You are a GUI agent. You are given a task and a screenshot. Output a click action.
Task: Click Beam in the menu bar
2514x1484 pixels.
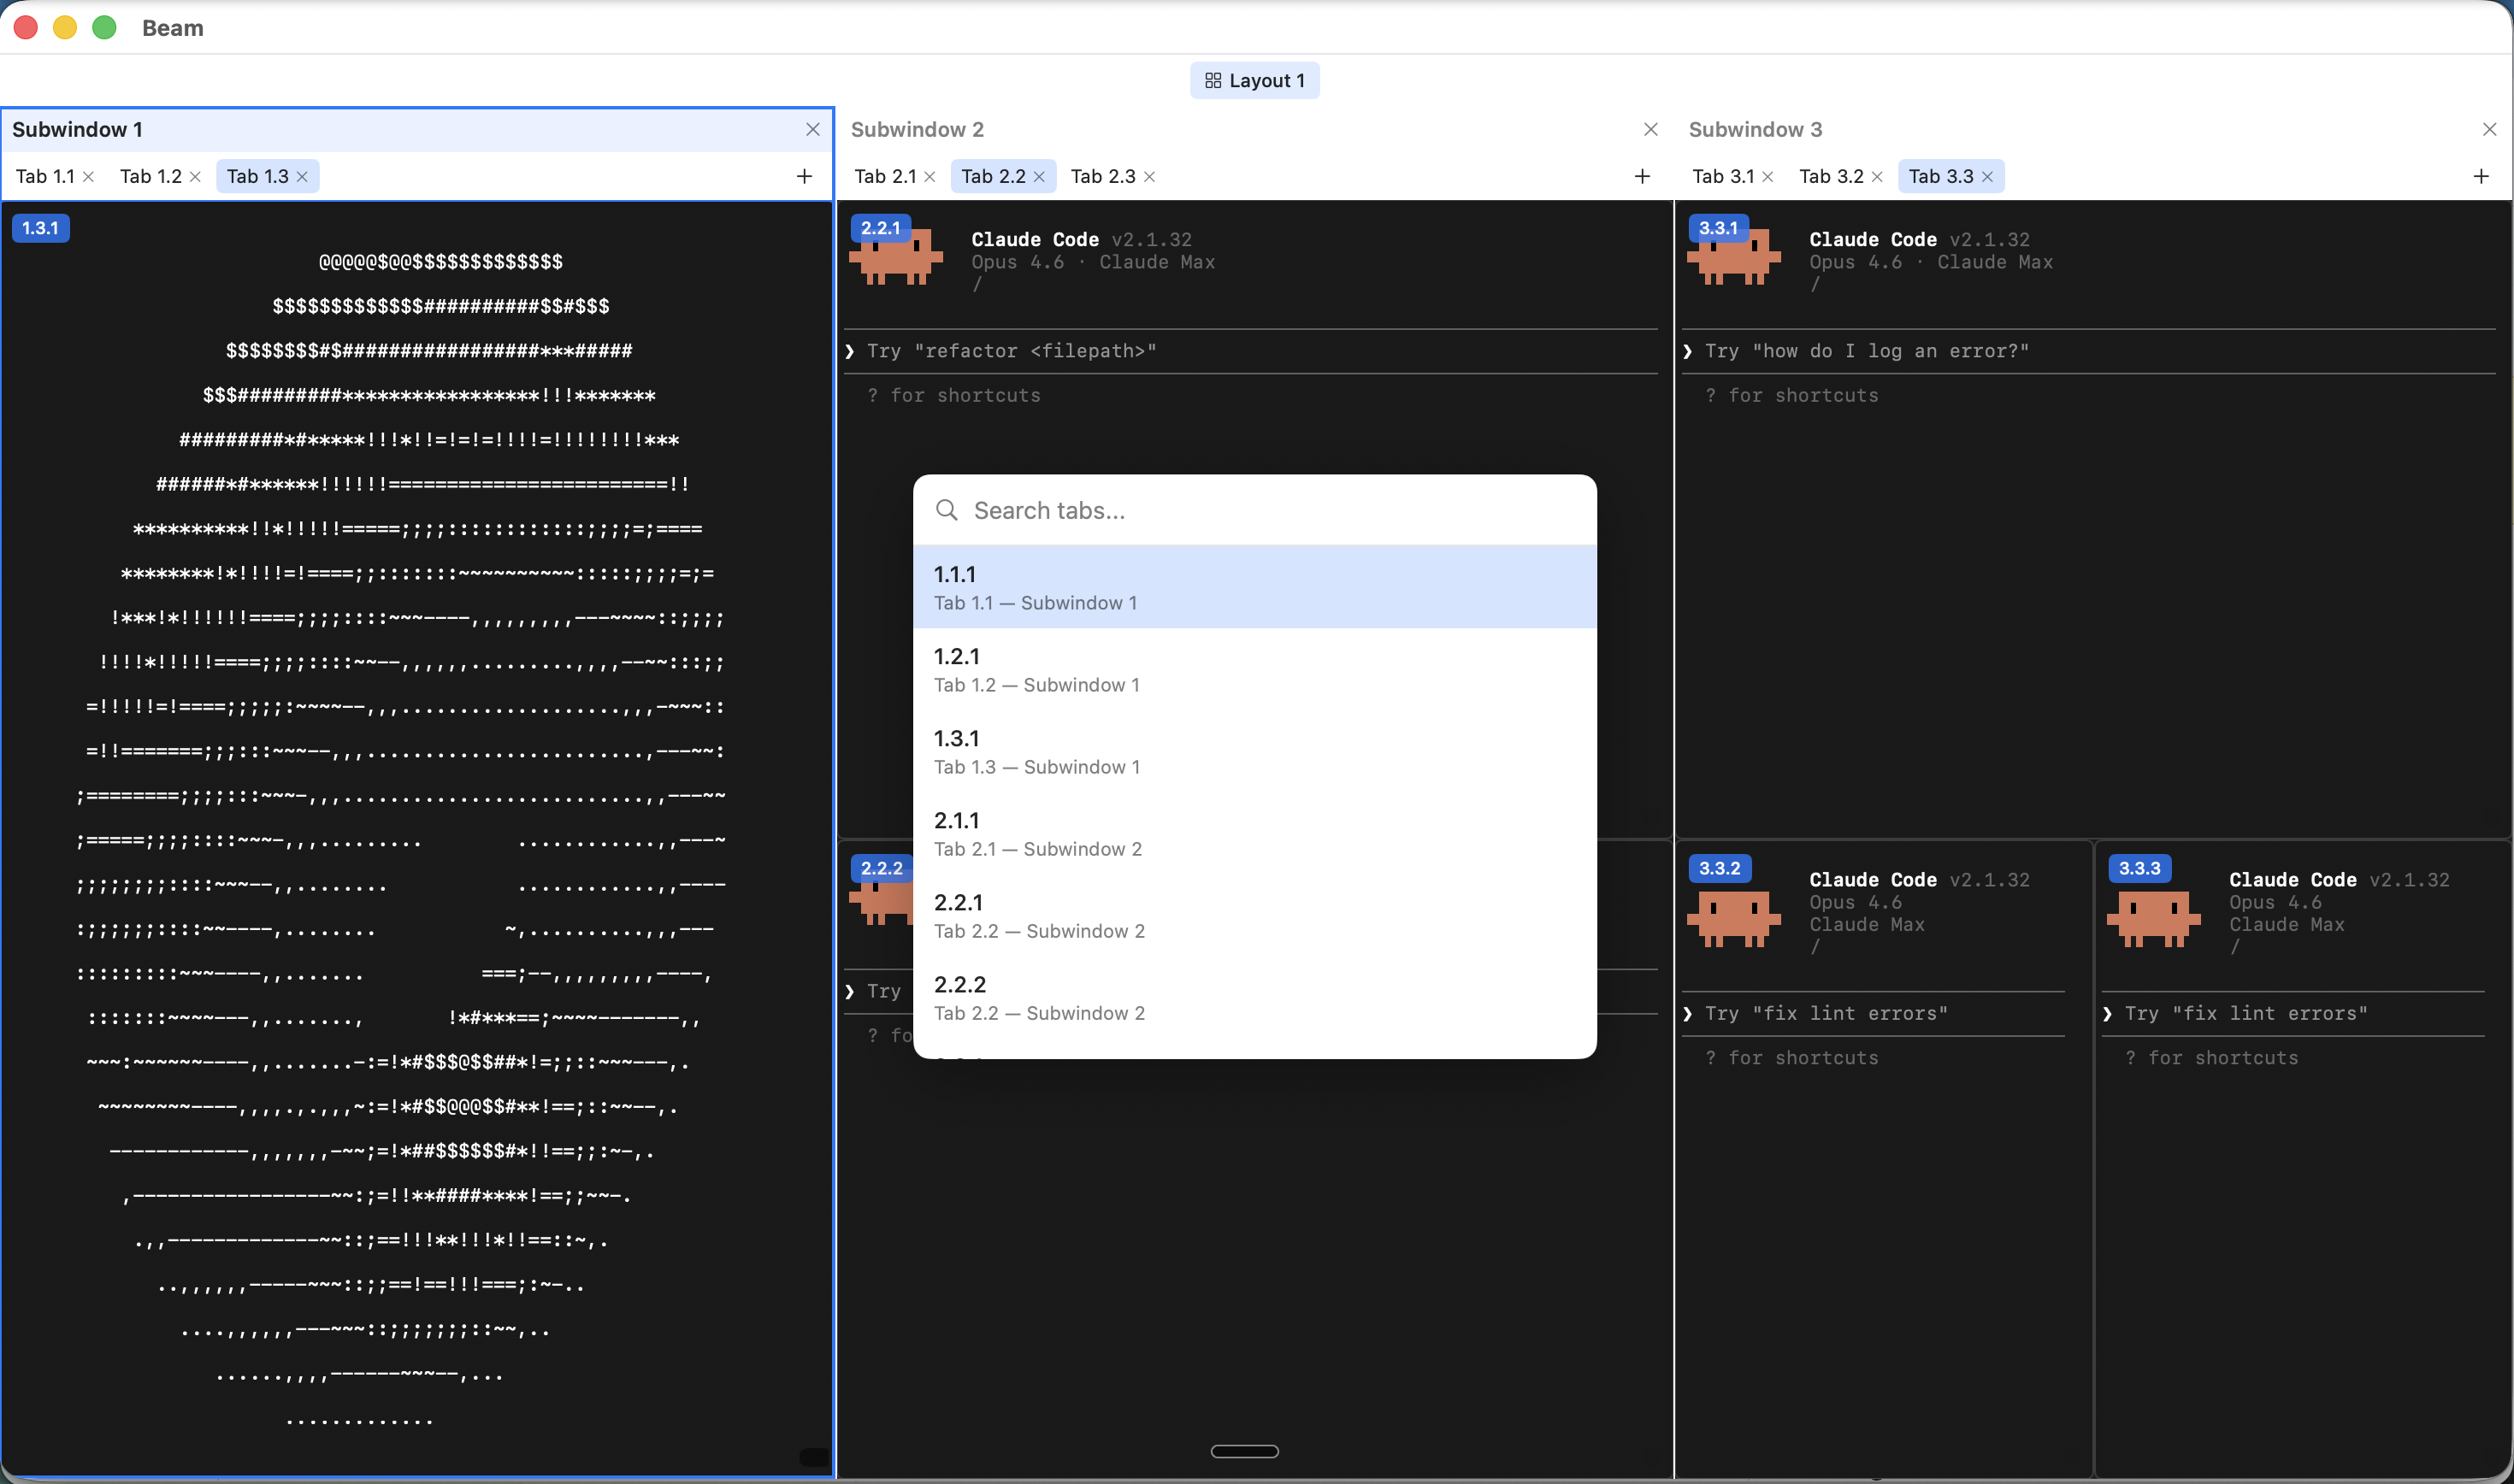(x=173, y=28)
